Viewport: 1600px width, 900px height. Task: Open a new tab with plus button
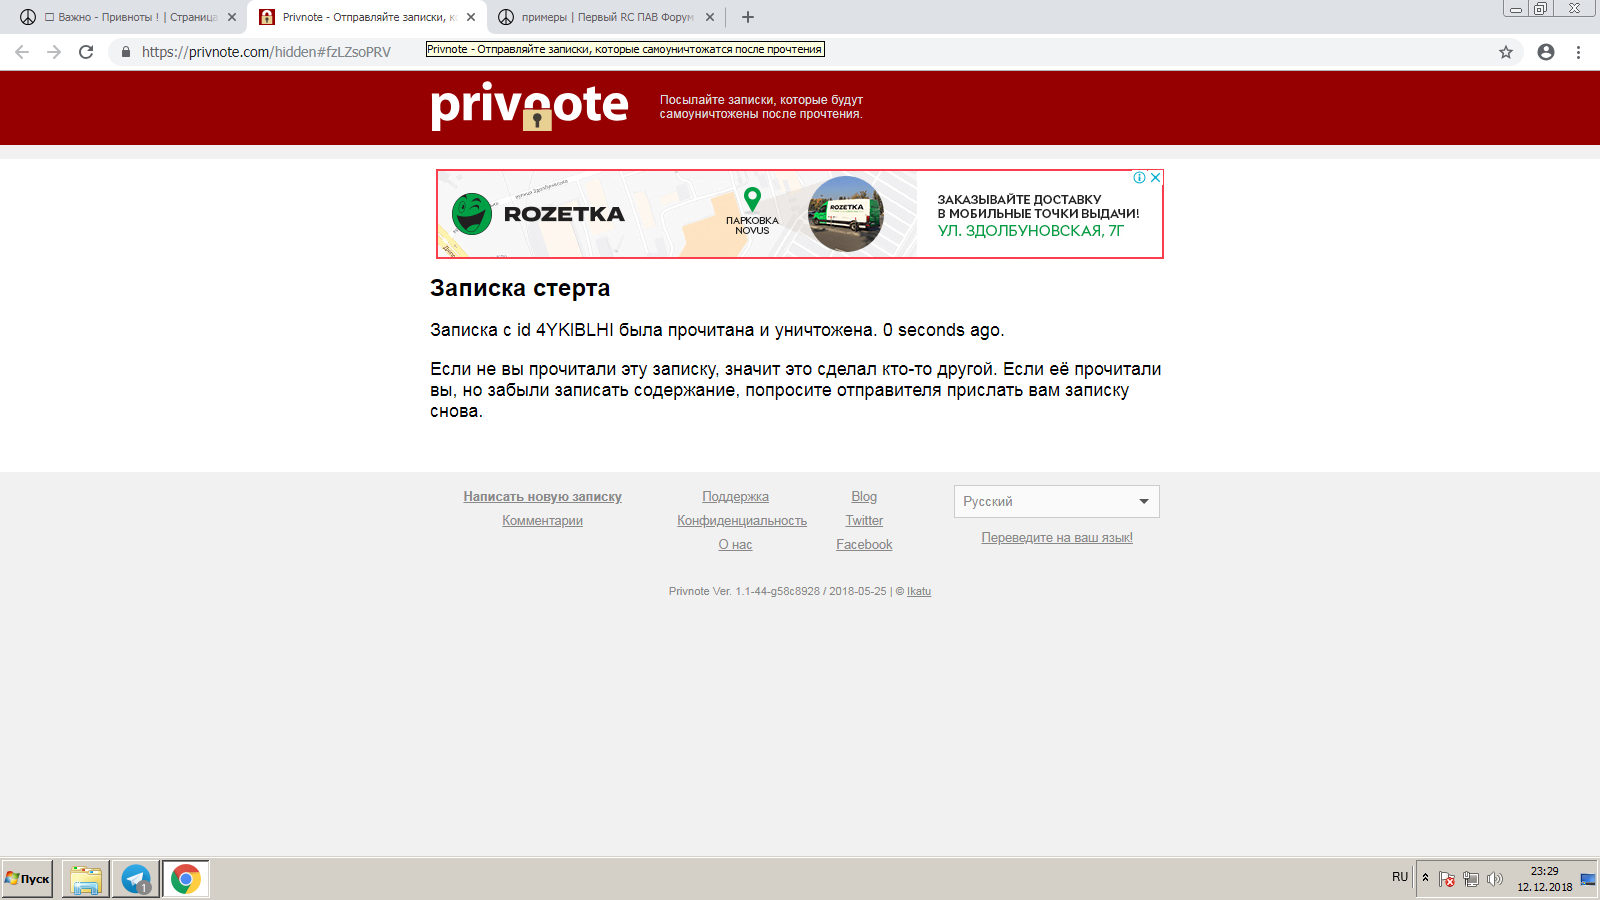[x=748, y=17]
